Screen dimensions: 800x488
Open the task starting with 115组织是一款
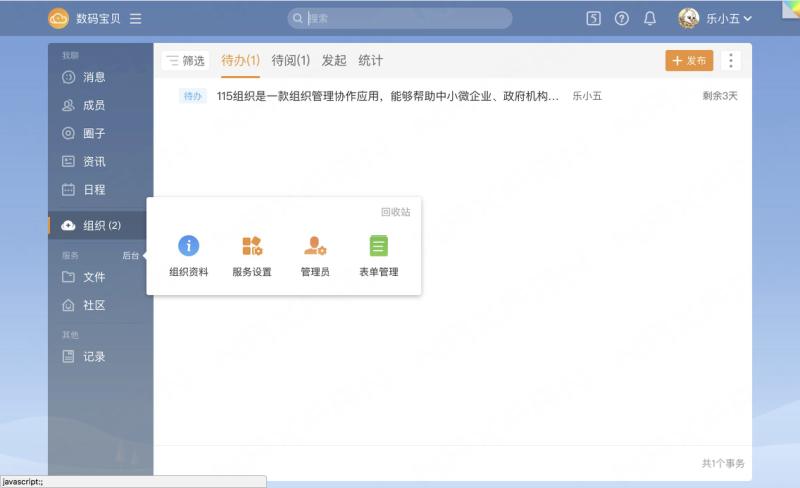point(388,96)
